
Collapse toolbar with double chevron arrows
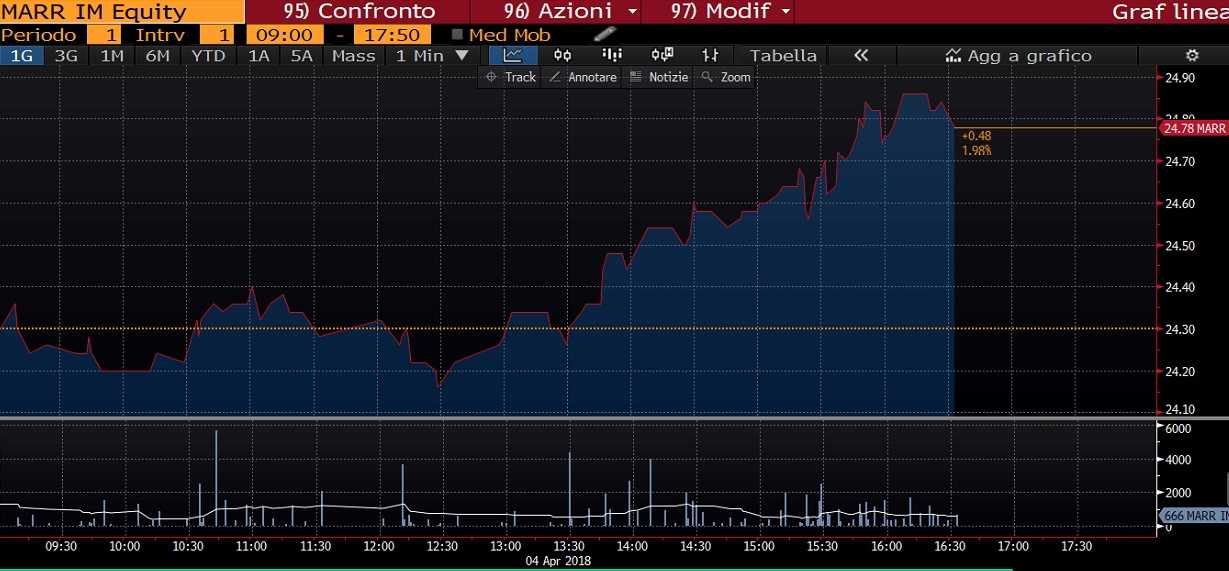pyautogui.click(x=860, y=56)
